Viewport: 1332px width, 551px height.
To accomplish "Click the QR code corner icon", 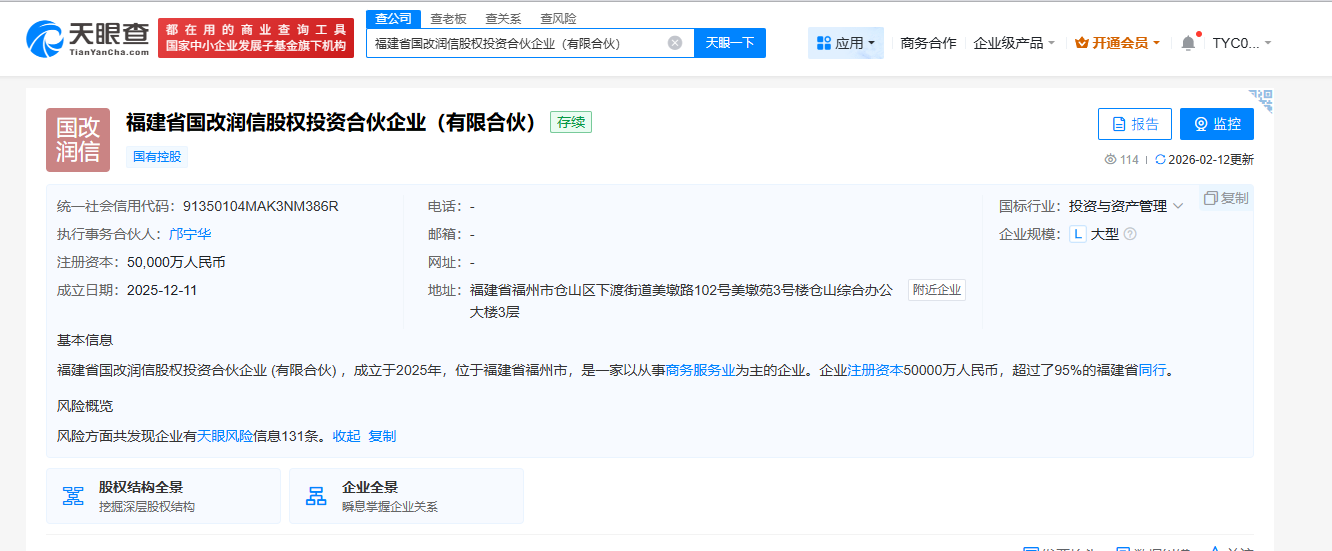I will pos(1261,99).
